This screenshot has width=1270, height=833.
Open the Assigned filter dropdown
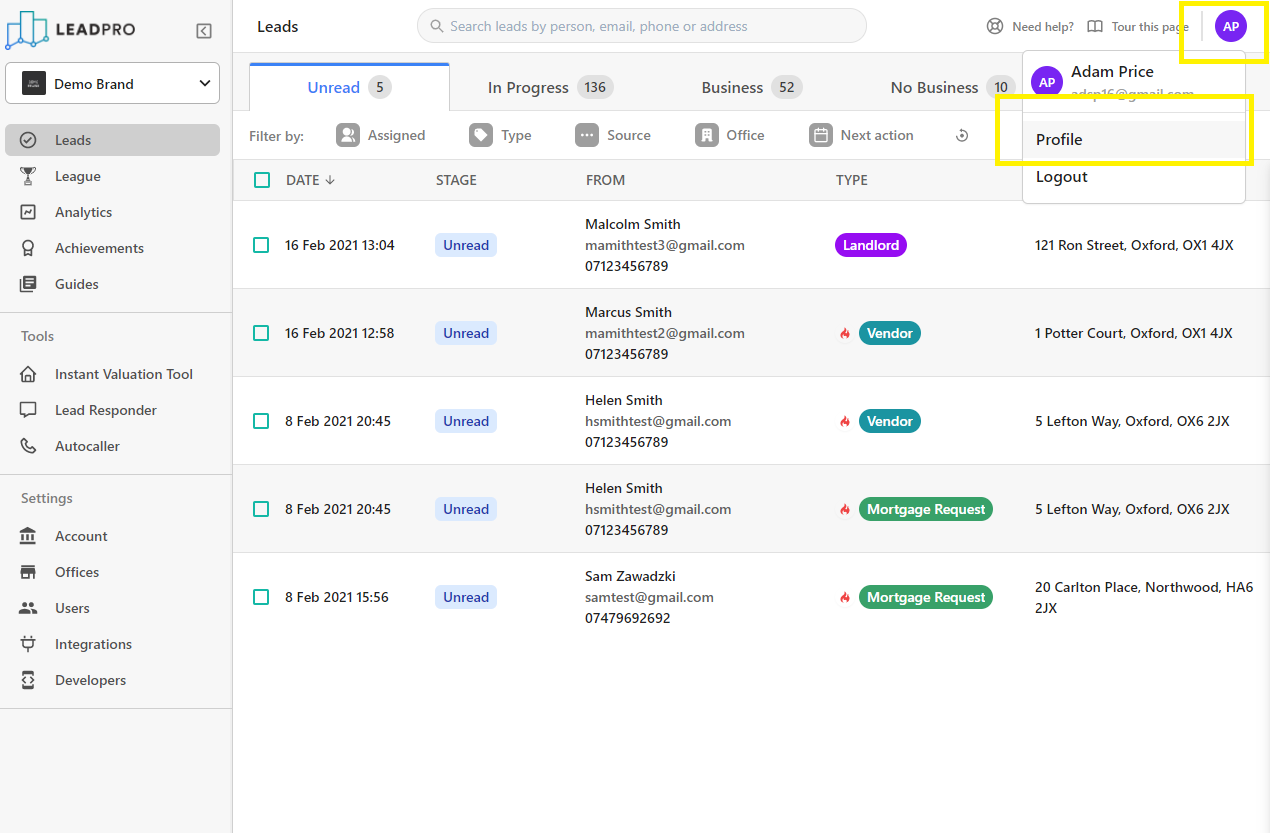point(381,135)
